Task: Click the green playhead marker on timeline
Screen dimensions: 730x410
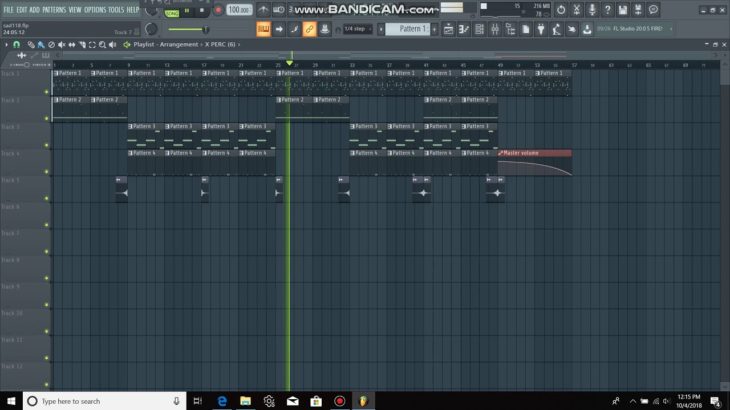Action: [x=290, y=62]
